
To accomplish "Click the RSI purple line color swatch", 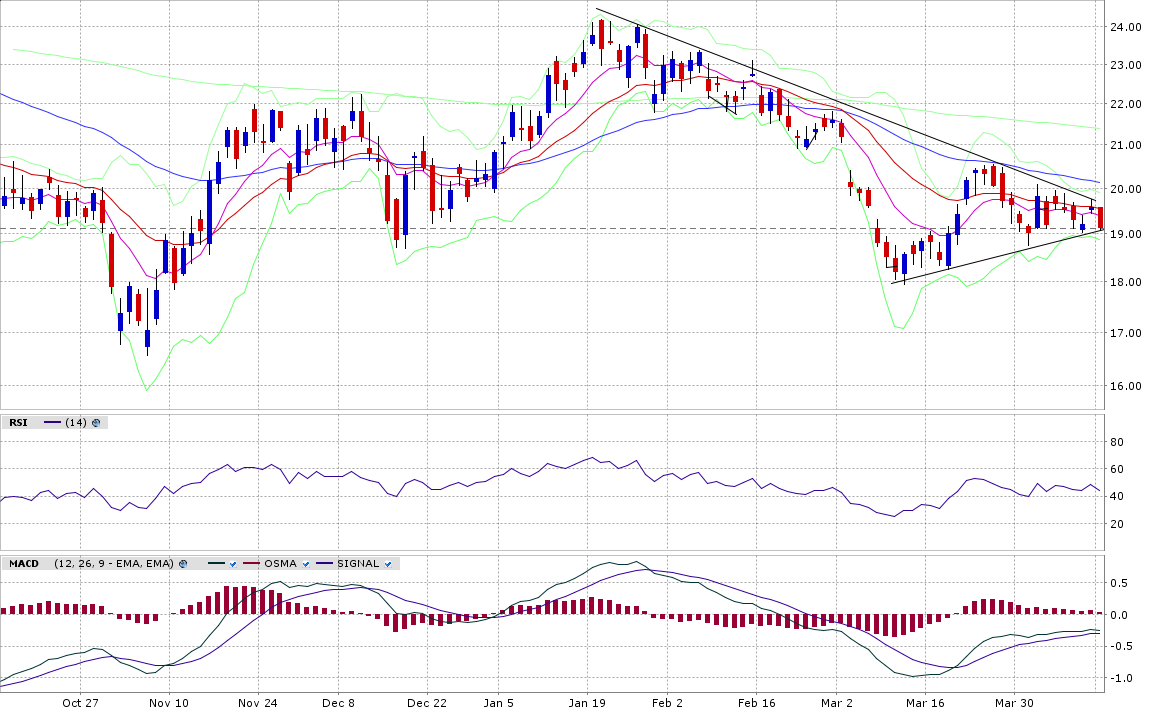I will [x=53, y=422].
